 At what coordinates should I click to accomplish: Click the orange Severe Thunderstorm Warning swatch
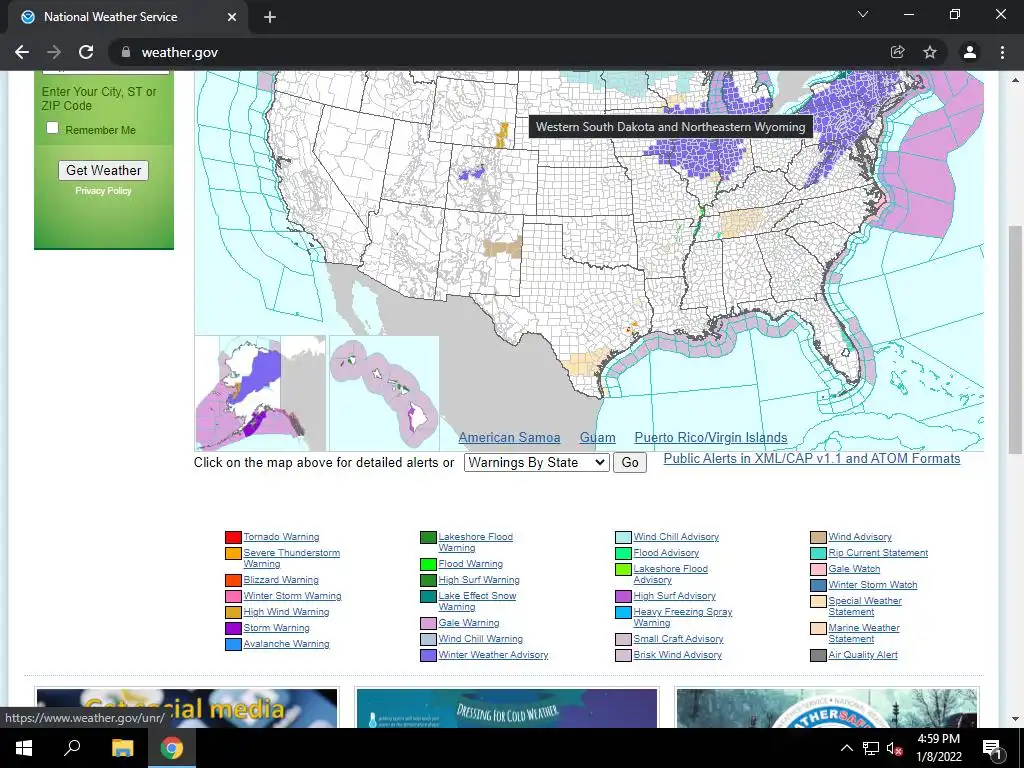click(233, 554)
